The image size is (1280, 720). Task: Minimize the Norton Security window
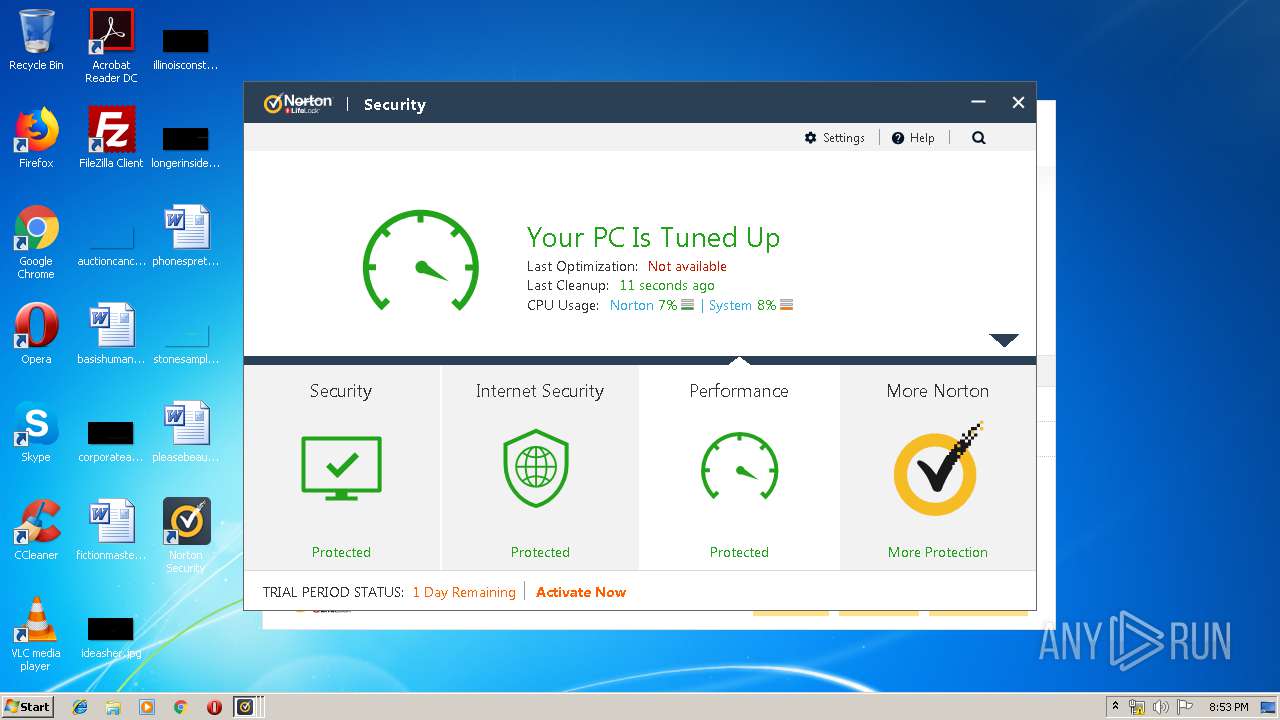978,102
